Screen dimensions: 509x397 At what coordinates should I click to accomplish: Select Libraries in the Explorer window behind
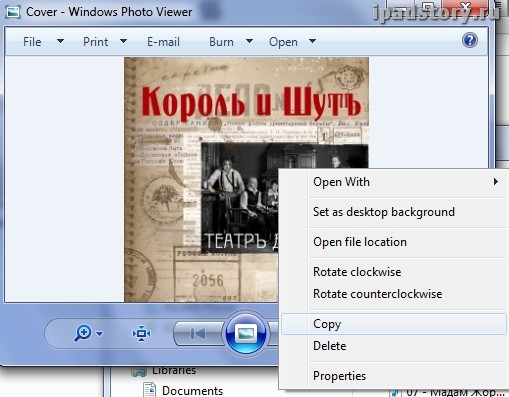(x=174, y=370)
